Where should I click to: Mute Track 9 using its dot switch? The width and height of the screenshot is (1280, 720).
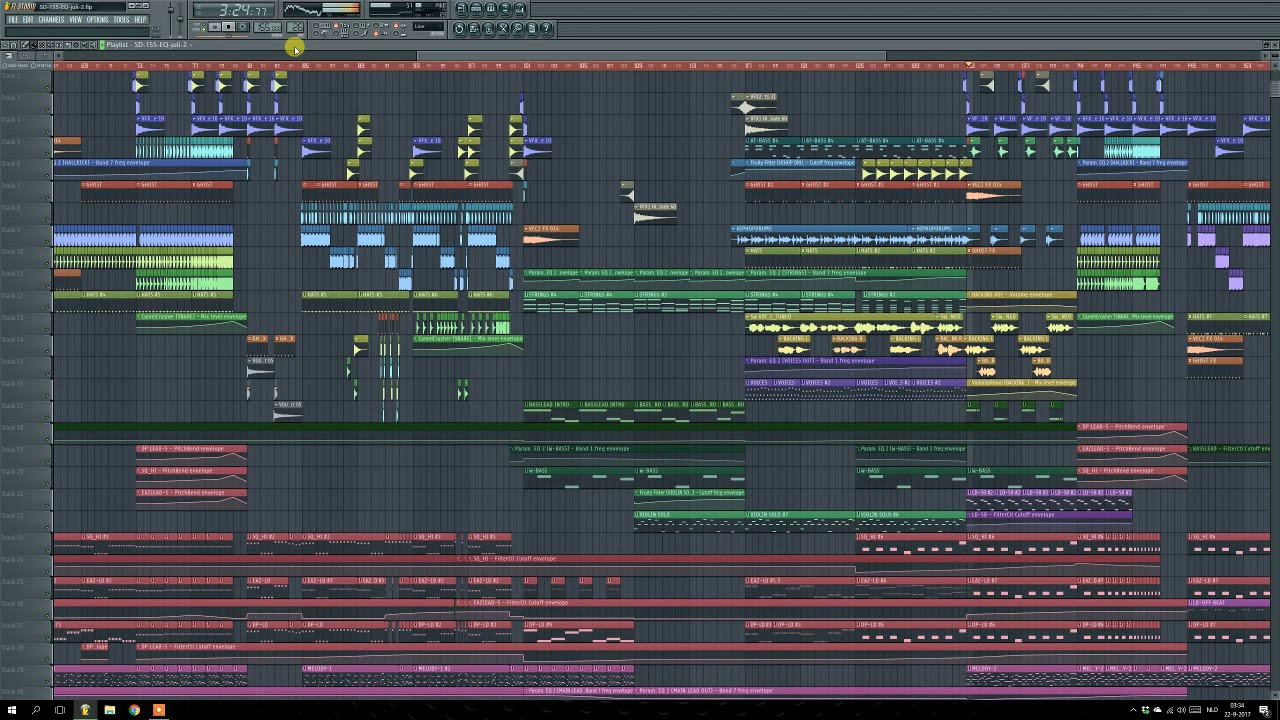[47, 241]
